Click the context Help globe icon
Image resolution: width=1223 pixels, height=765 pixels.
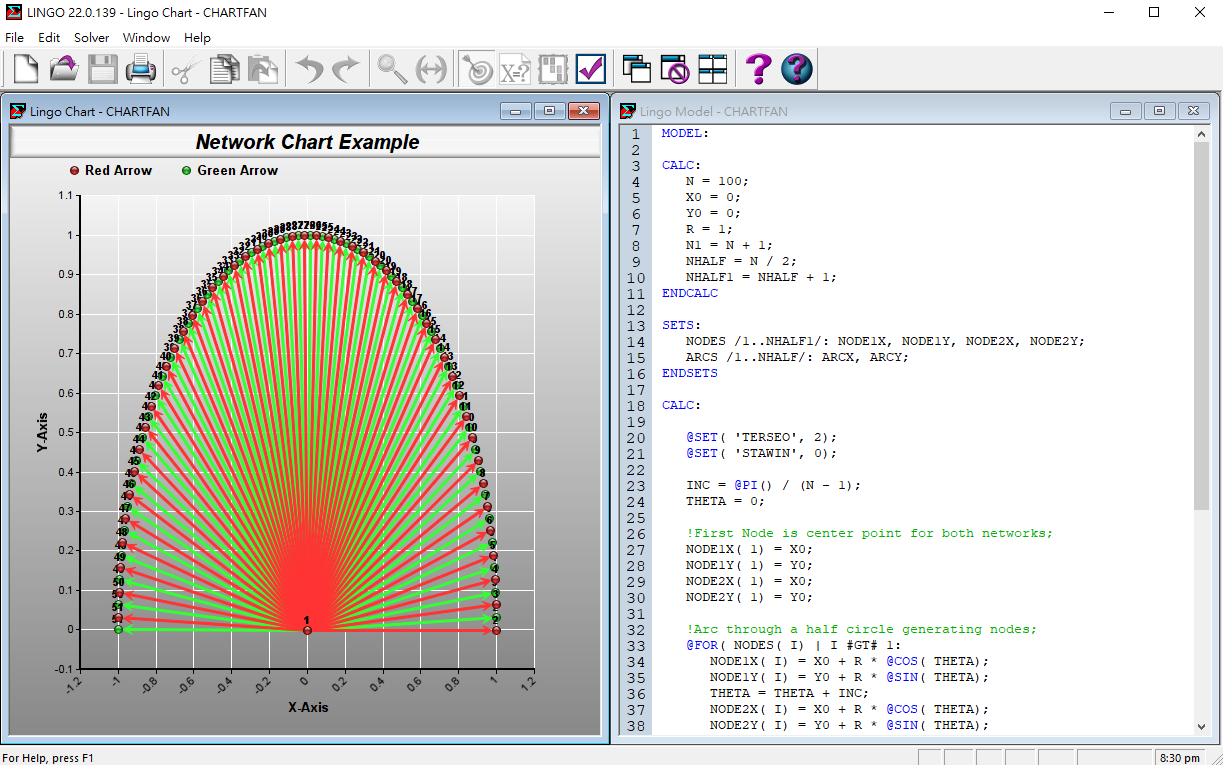pyautogui.click(x=797, y=69)
